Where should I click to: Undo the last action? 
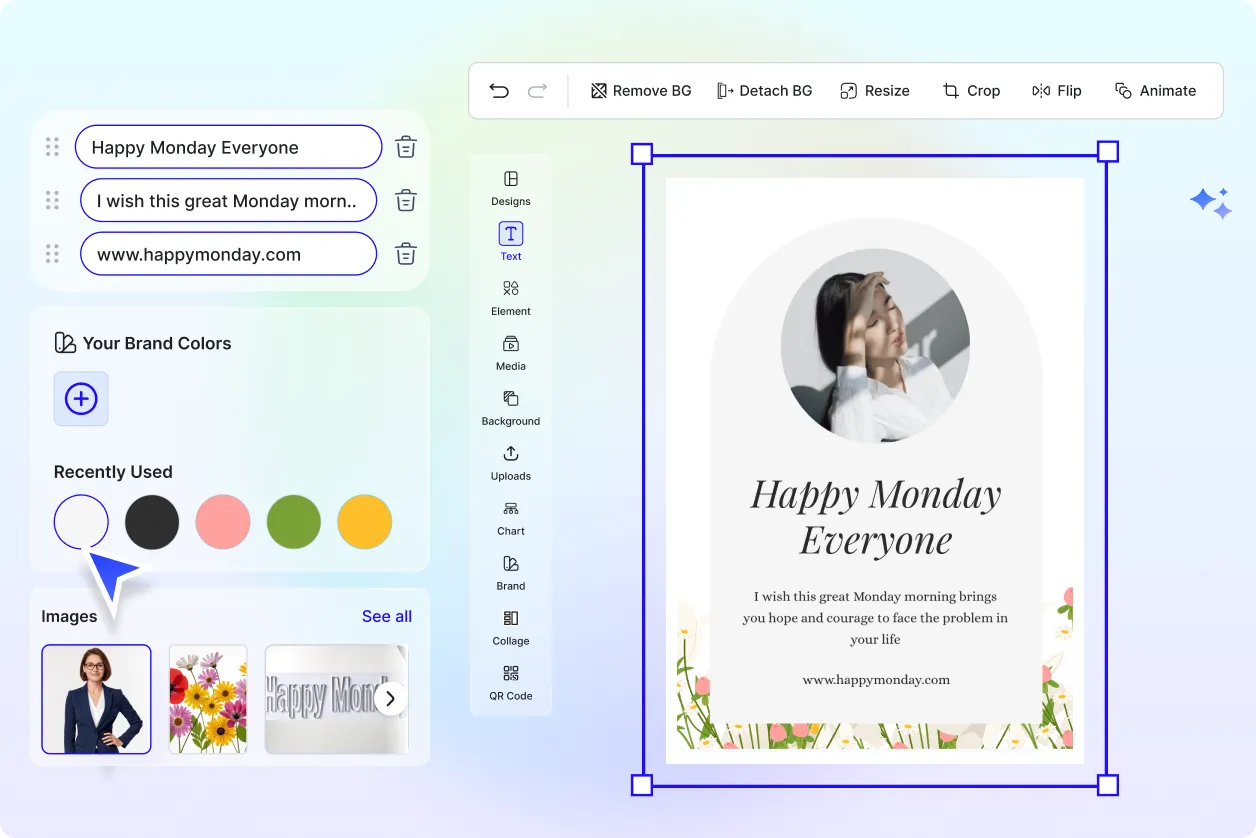(x=499, y=90)
